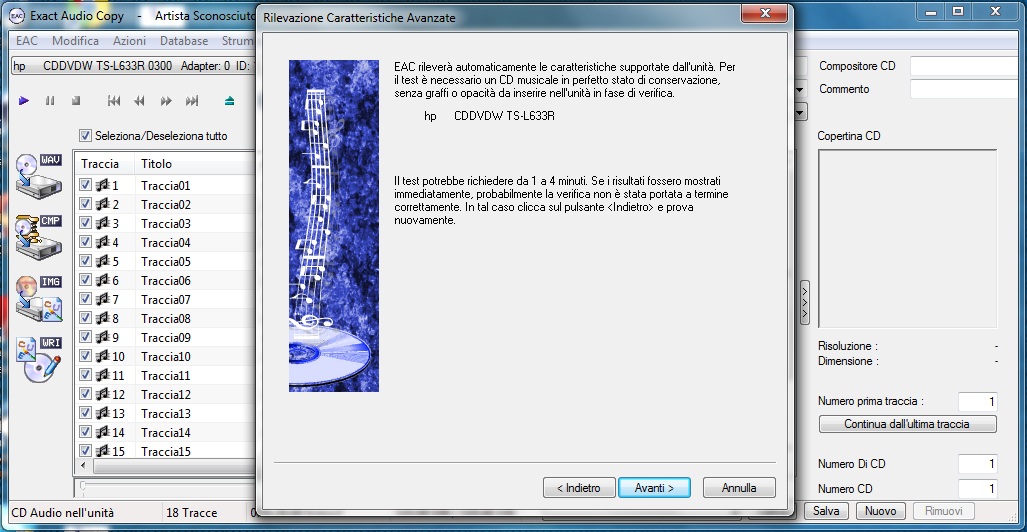The width and height of the screenshot is (1027, 532).
Task: Toggle Seleziona/Deseleziona tutto checkbox
Action: pyautogui.click(x=85, y=136)
